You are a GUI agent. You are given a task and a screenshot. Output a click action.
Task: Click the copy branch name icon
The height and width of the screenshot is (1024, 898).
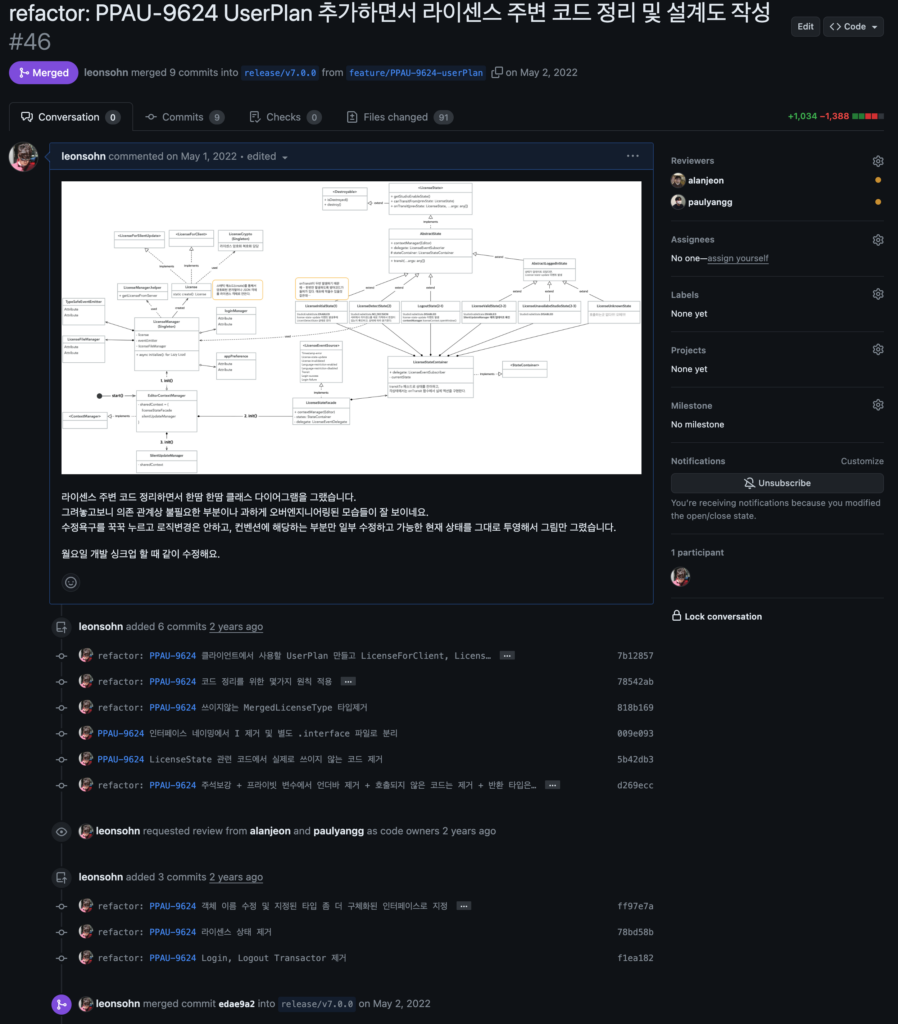497,73
